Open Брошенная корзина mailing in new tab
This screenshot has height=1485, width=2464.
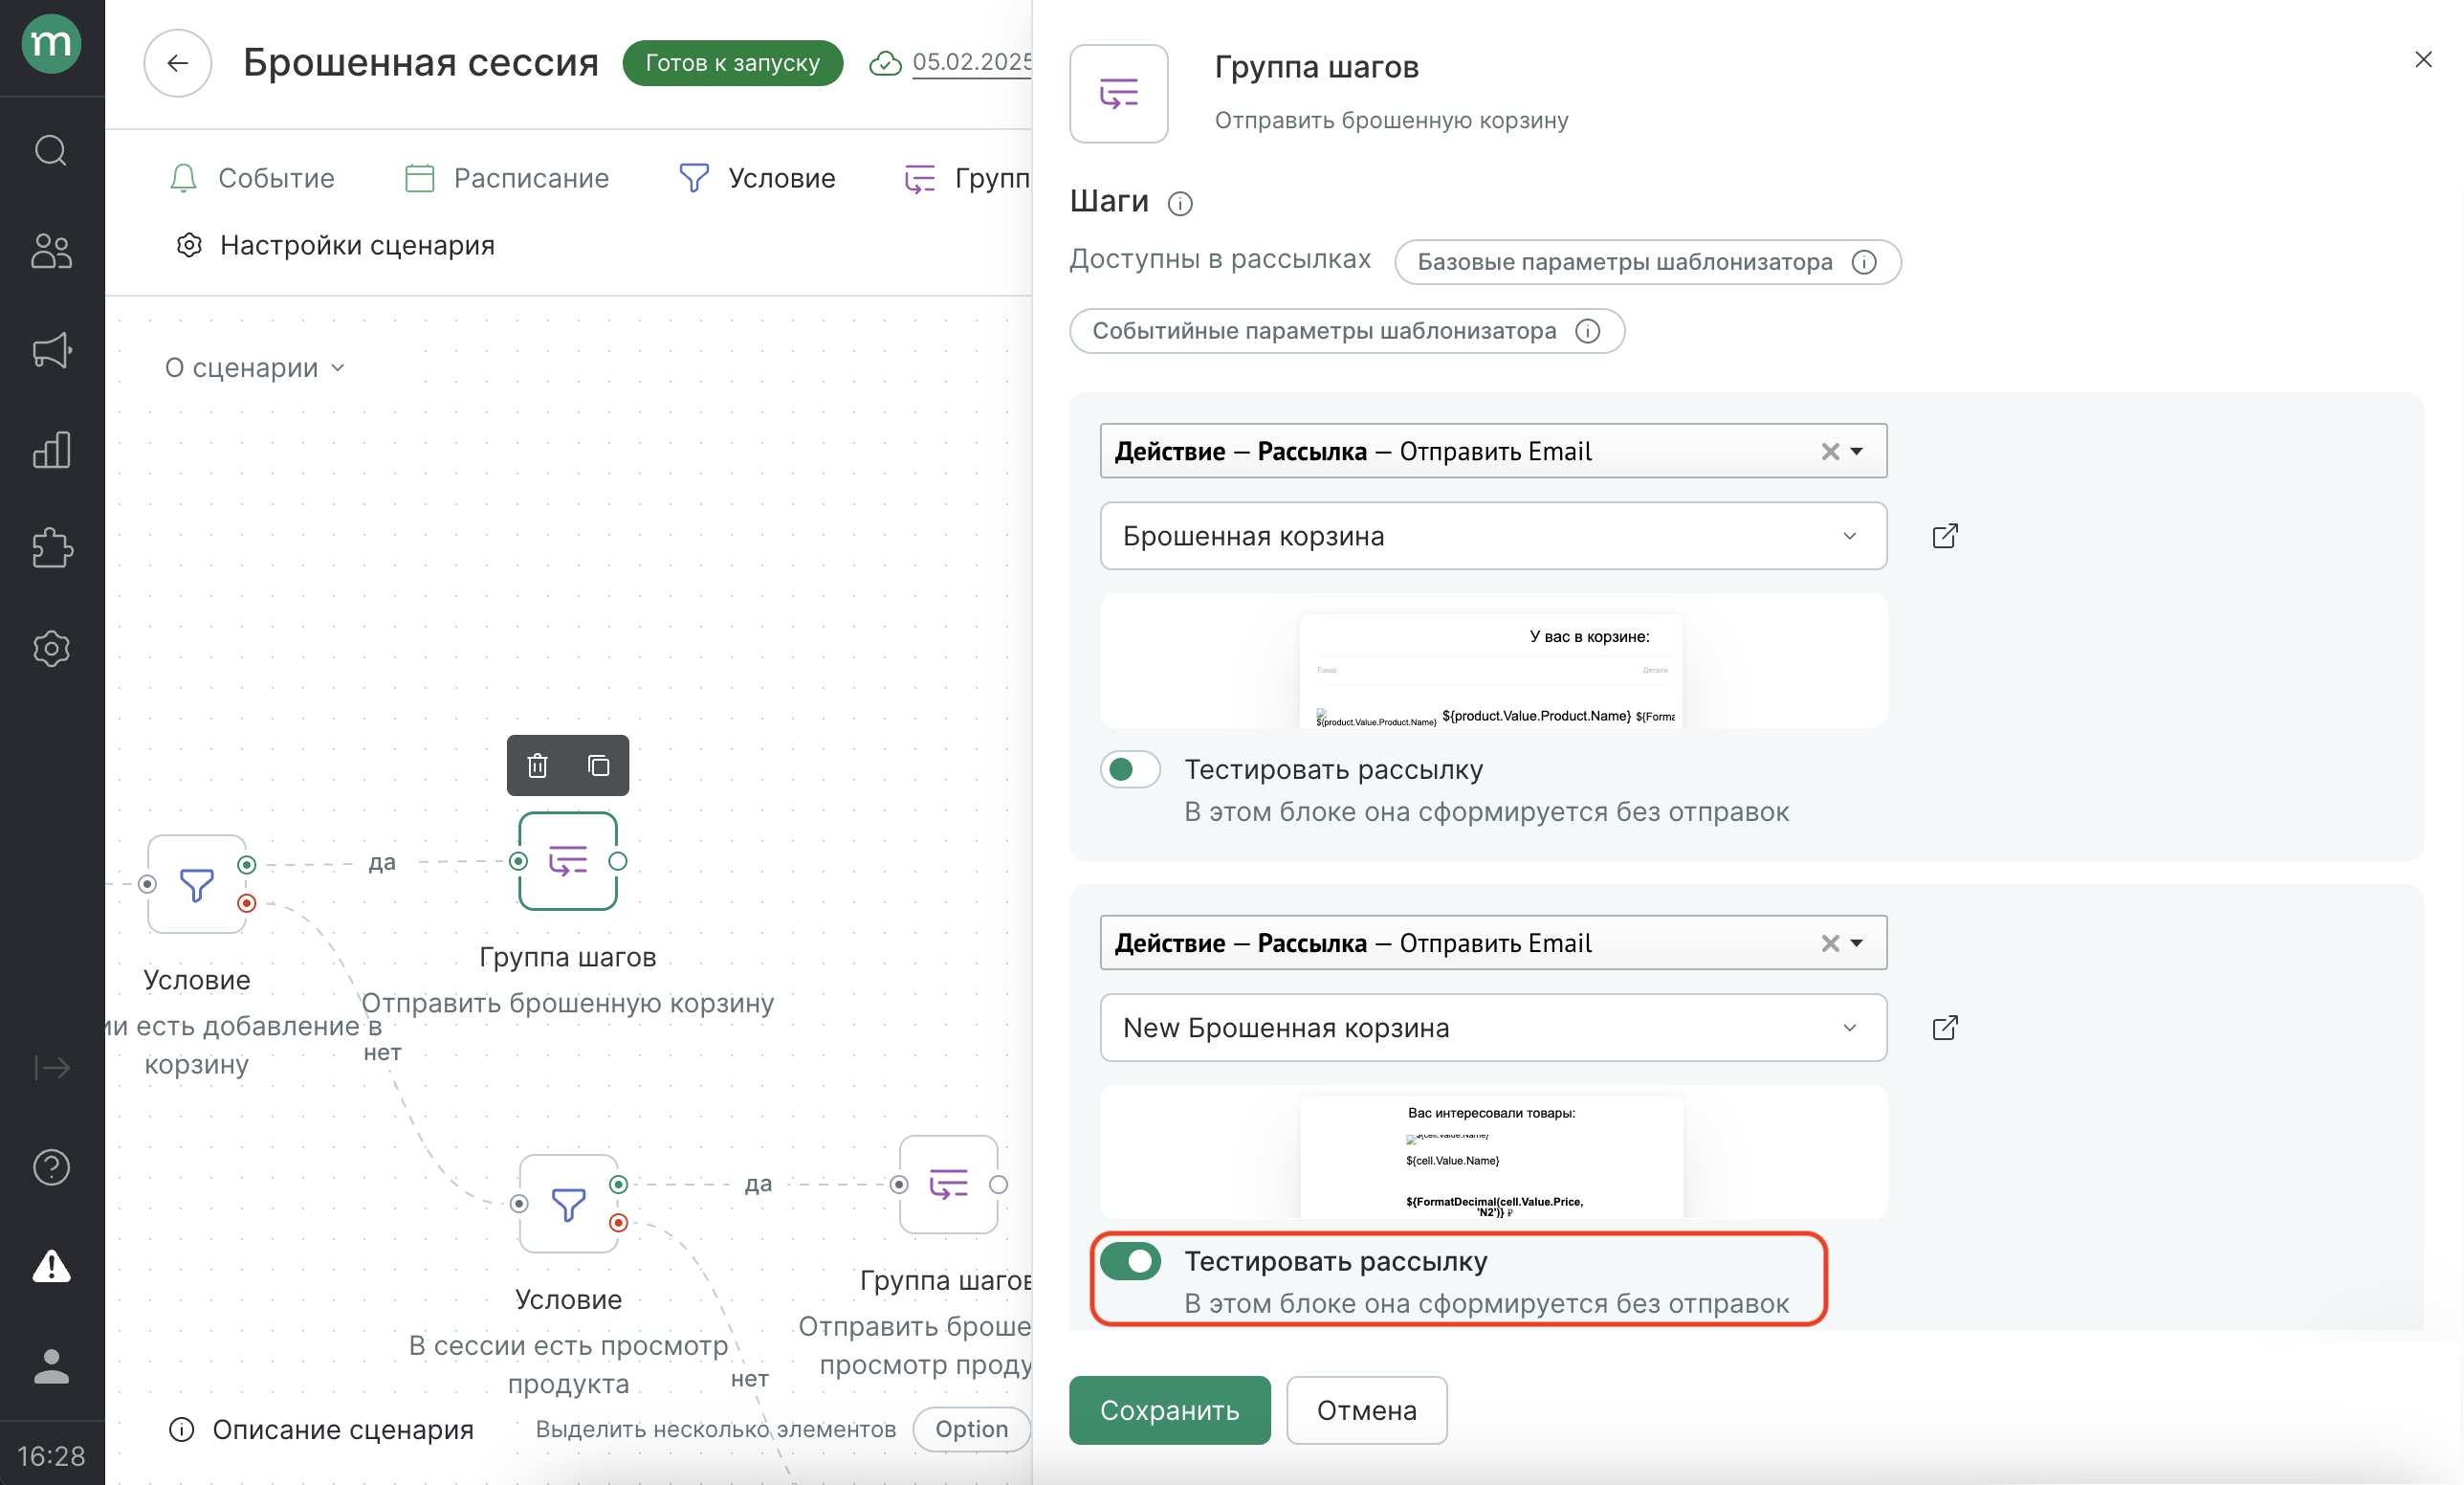1945,536
